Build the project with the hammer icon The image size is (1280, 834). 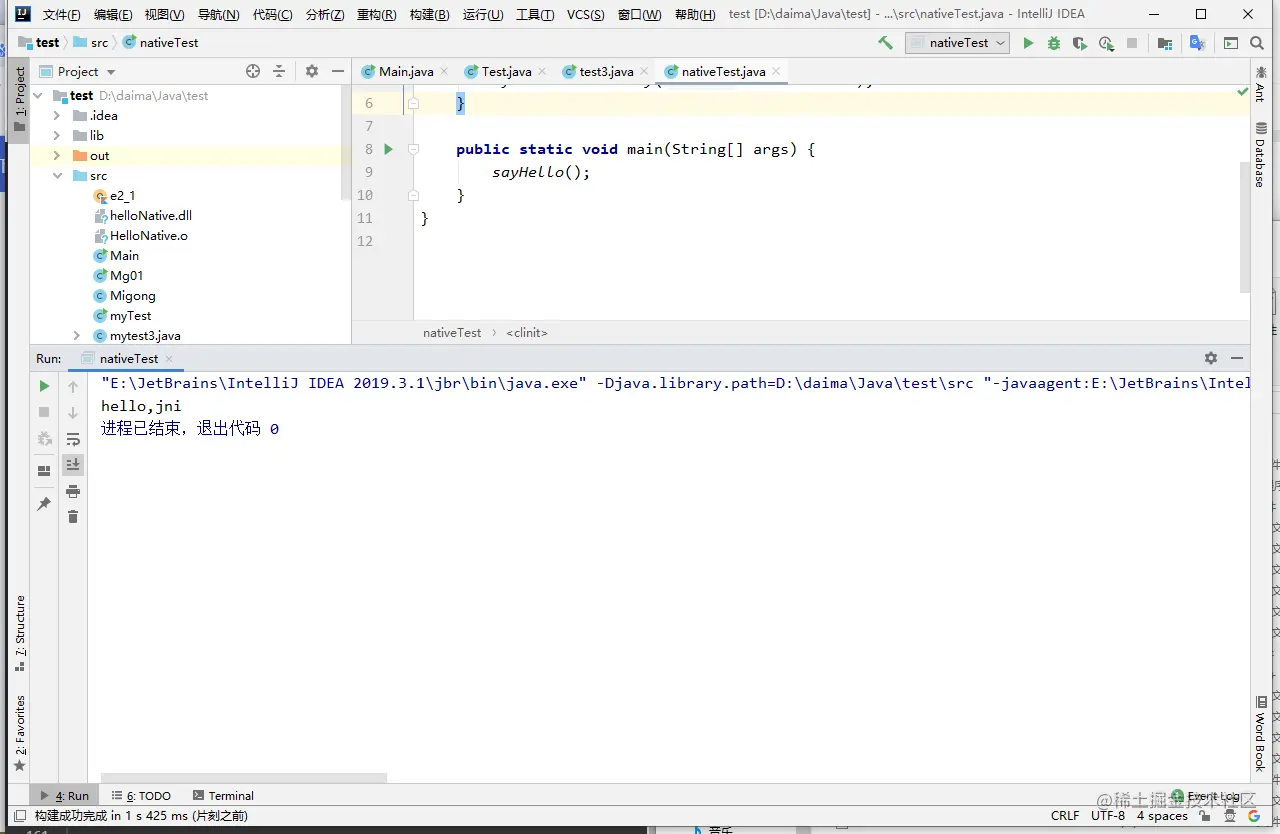point(885,43)
